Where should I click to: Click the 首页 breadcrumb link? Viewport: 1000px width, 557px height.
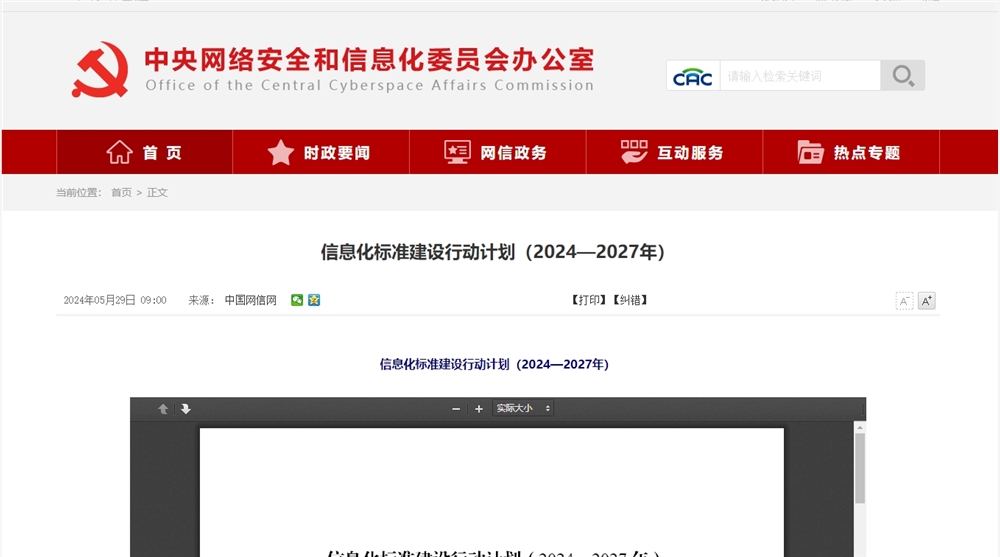point(121,193)
